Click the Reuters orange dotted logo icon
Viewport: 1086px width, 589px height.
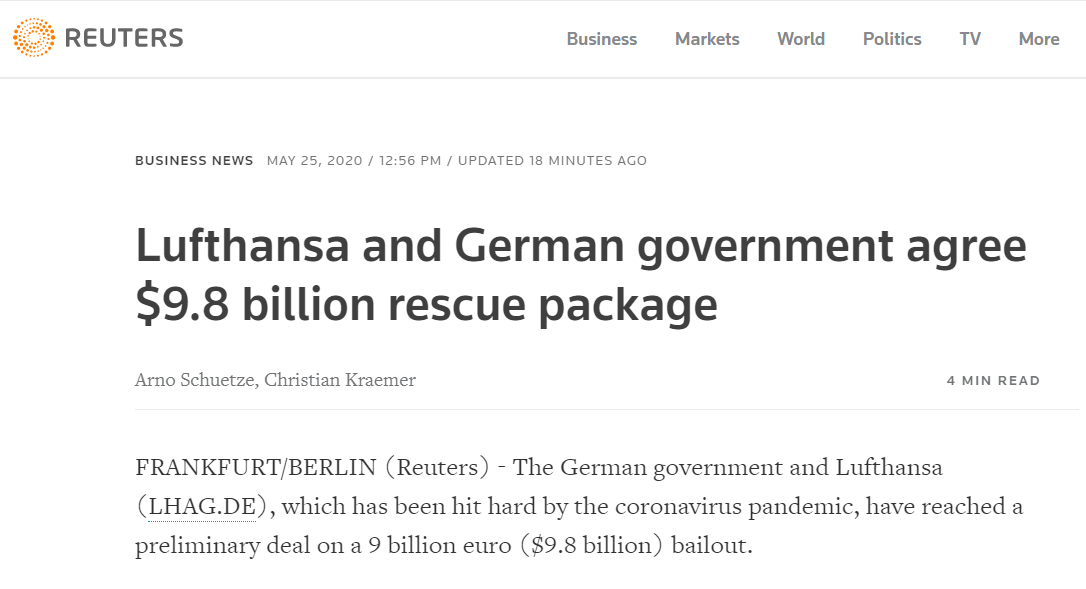34,39
